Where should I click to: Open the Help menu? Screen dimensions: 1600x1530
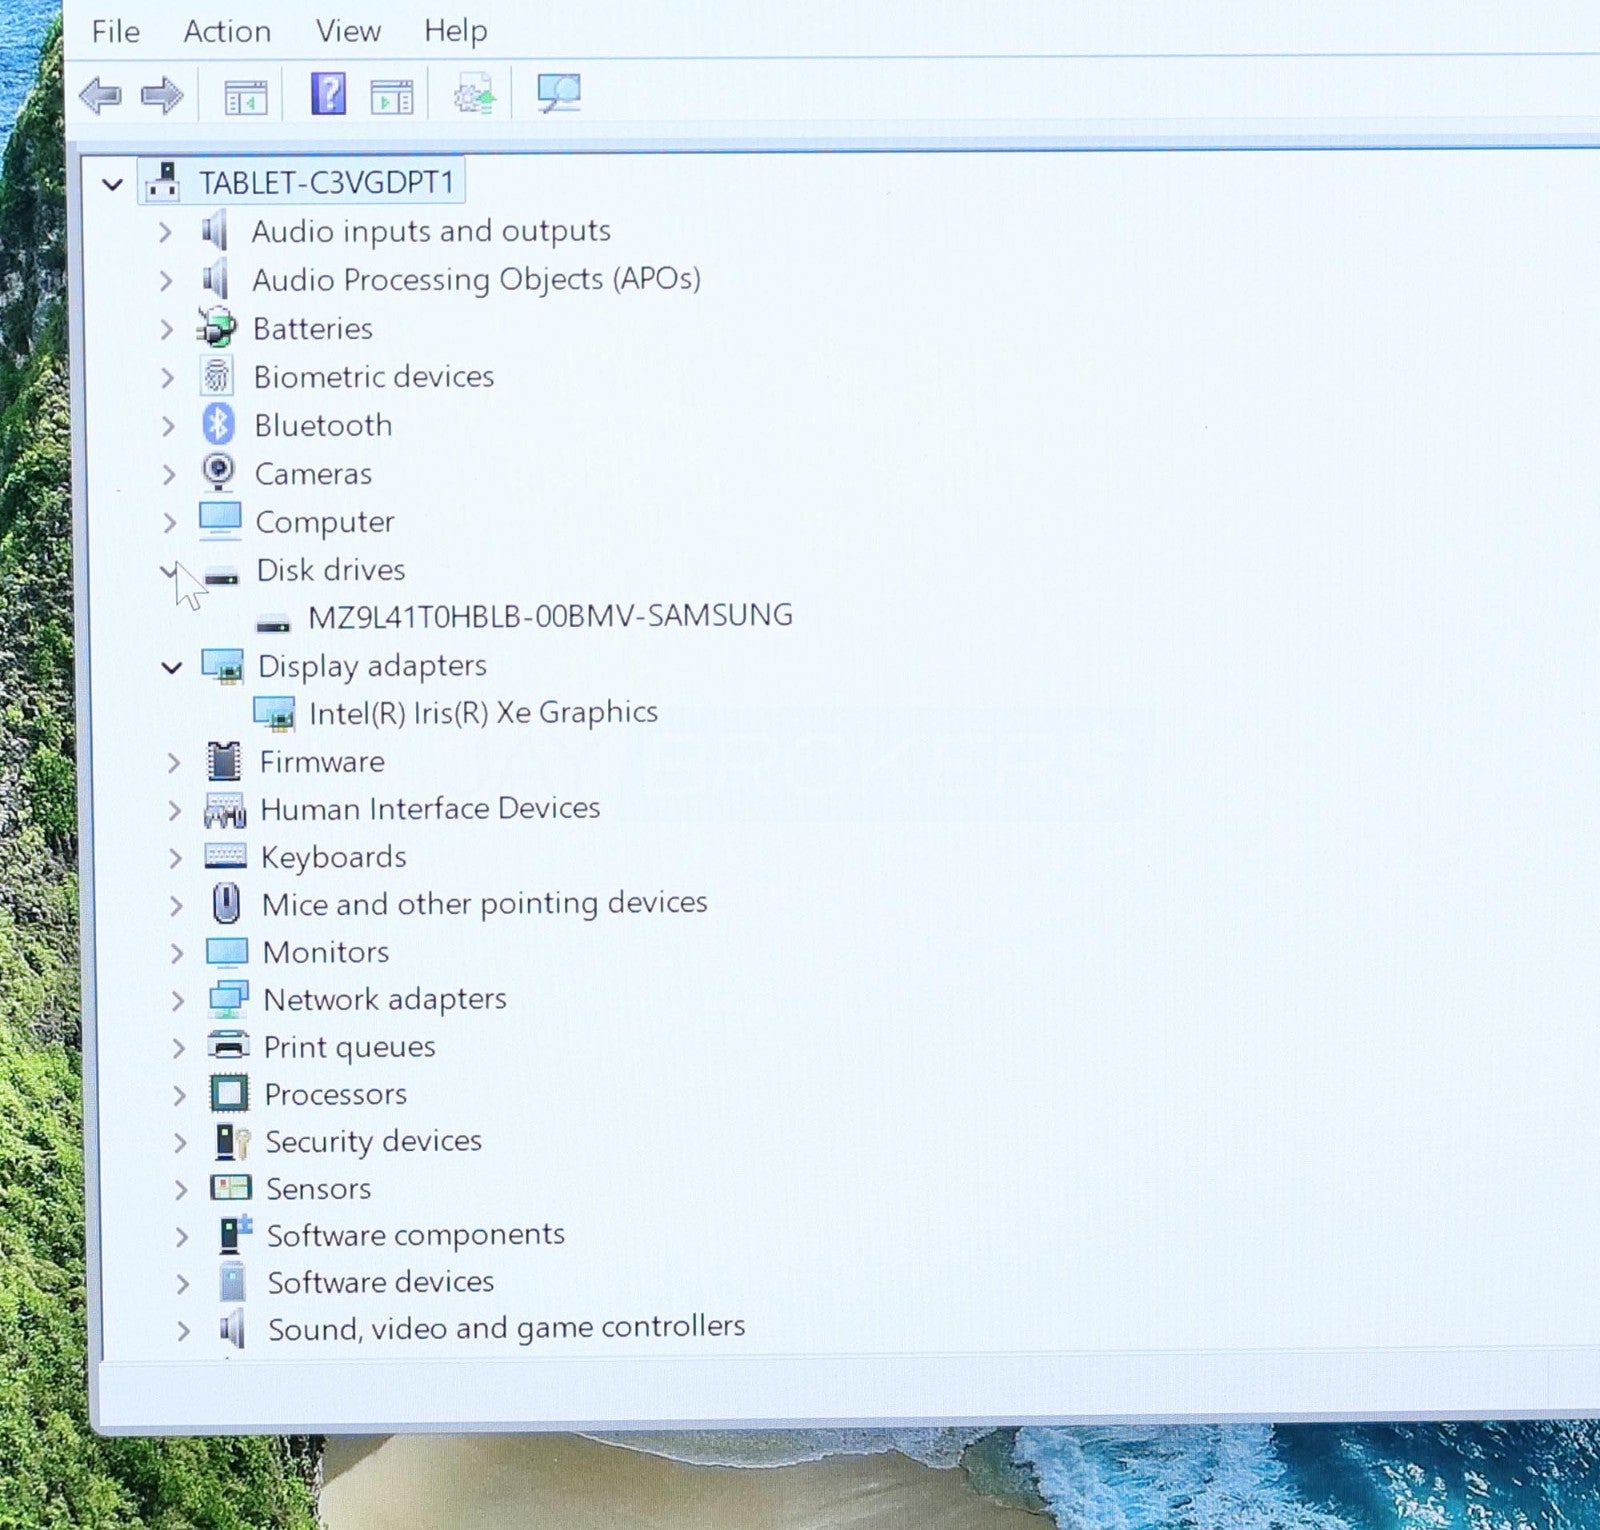(x=455, y=32)
